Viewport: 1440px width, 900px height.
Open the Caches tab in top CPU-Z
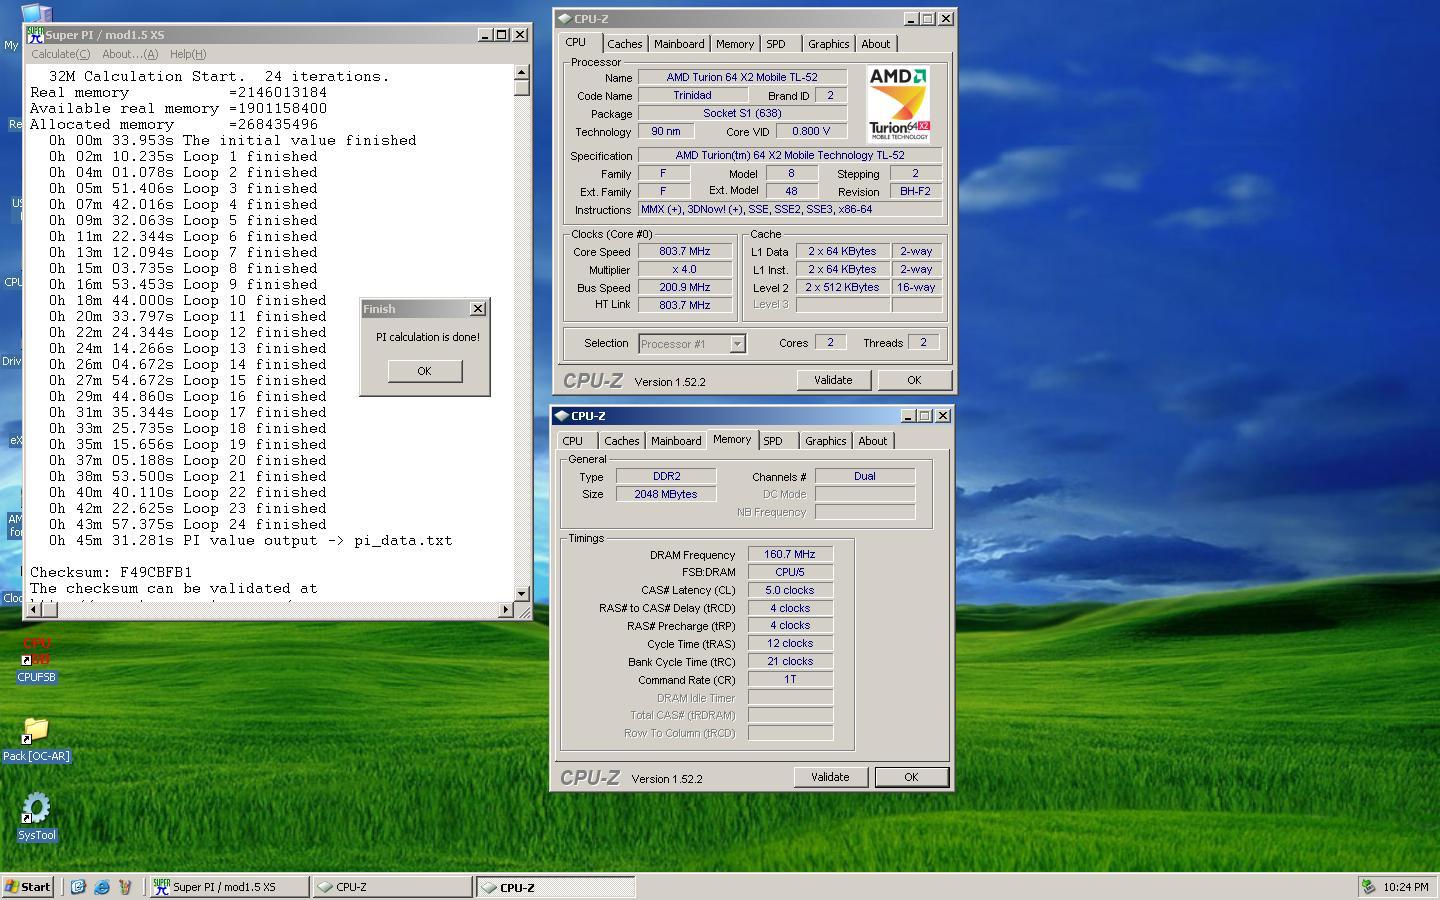point(625,44)
